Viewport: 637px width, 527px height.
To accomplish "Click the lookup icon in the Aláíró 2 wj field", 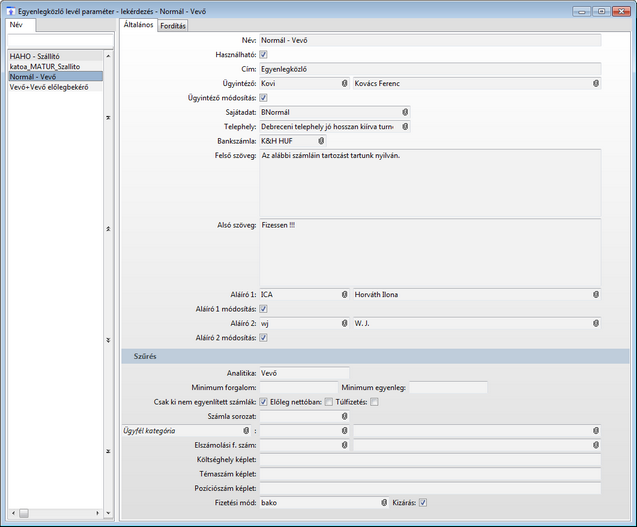I will [x=344, y=323].
